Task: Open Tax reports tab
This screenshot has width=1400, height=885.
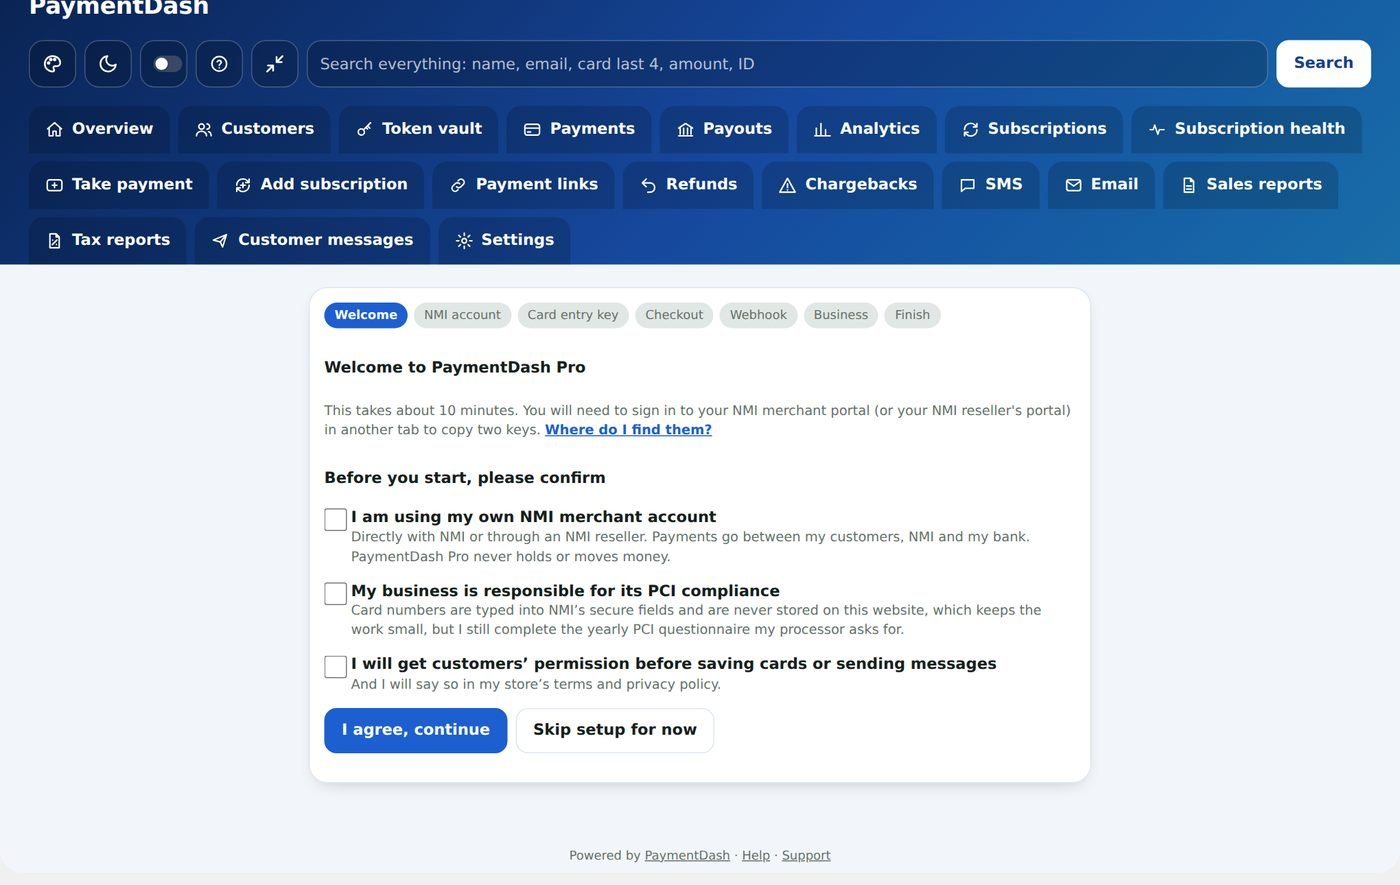Action: click(x=108, y=241)
